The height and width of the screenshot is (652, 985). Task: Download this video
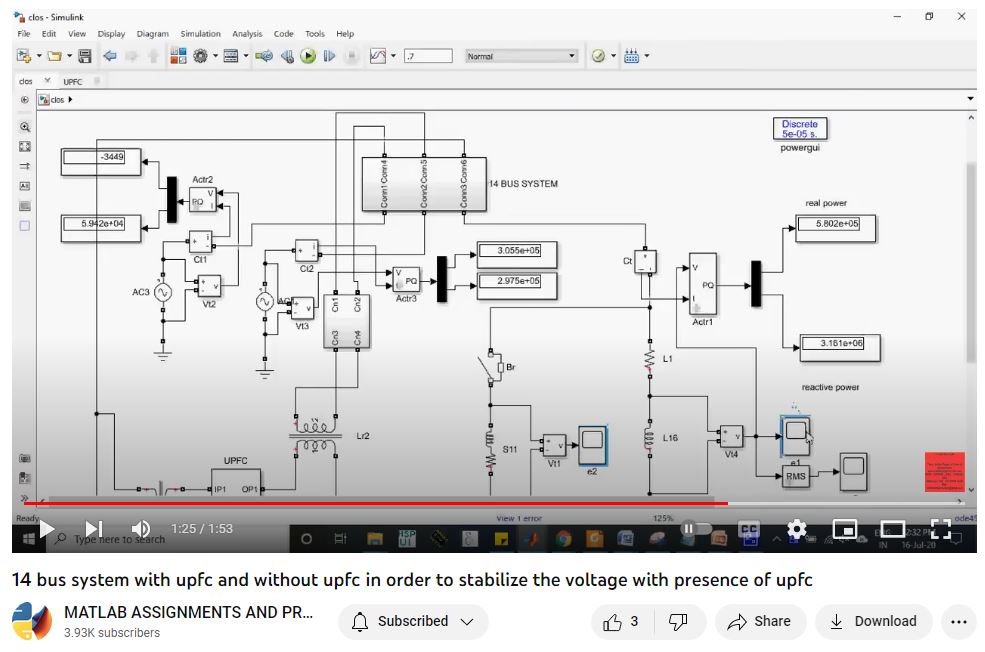873,622
